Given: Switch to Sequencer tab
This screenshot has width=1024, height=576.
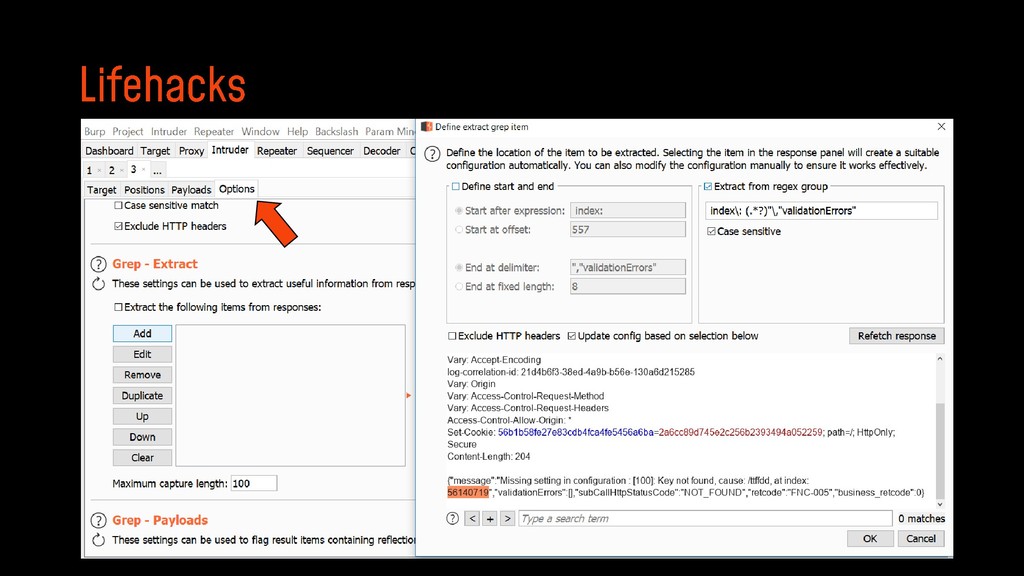Looking at the screenshot, I should click(330, 151).
